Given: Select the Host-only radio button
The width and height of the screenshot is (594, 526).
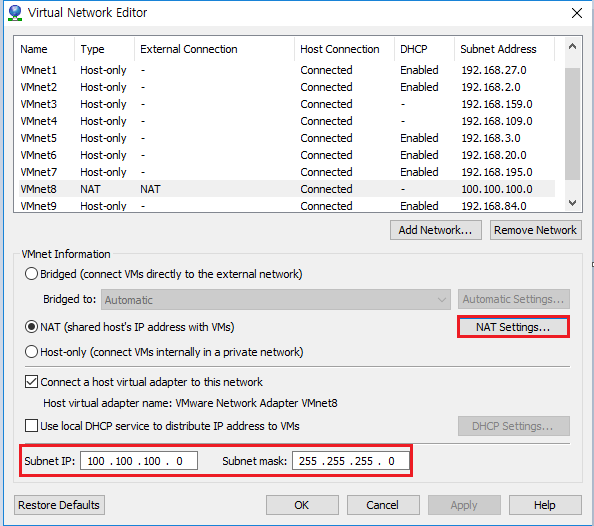Looking at the screenshot, I should [x=31, y=352].
